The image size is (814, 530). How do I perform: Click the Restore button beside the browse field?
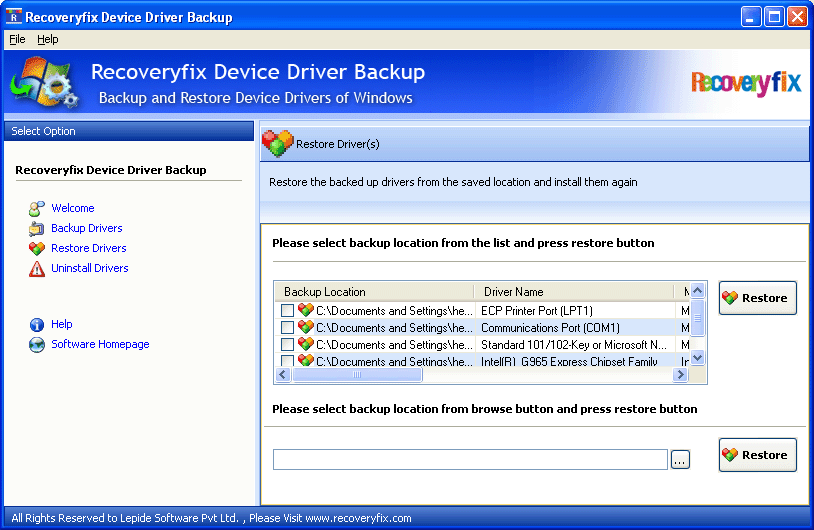coord(757,455)
